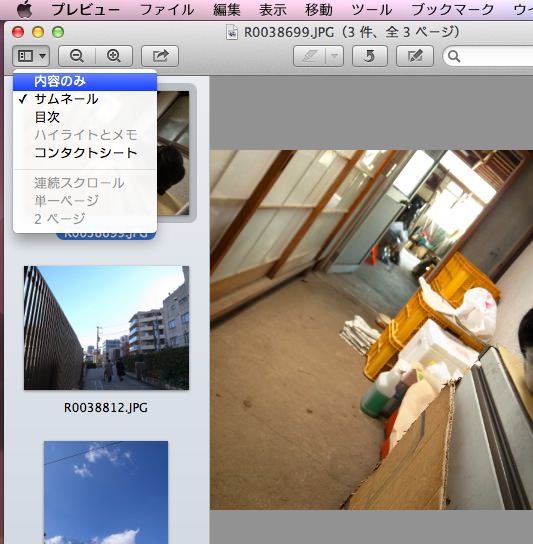This screenshot has height=544, width=533.
Task: Close the Preview window with red button
Action: (18, 32)
